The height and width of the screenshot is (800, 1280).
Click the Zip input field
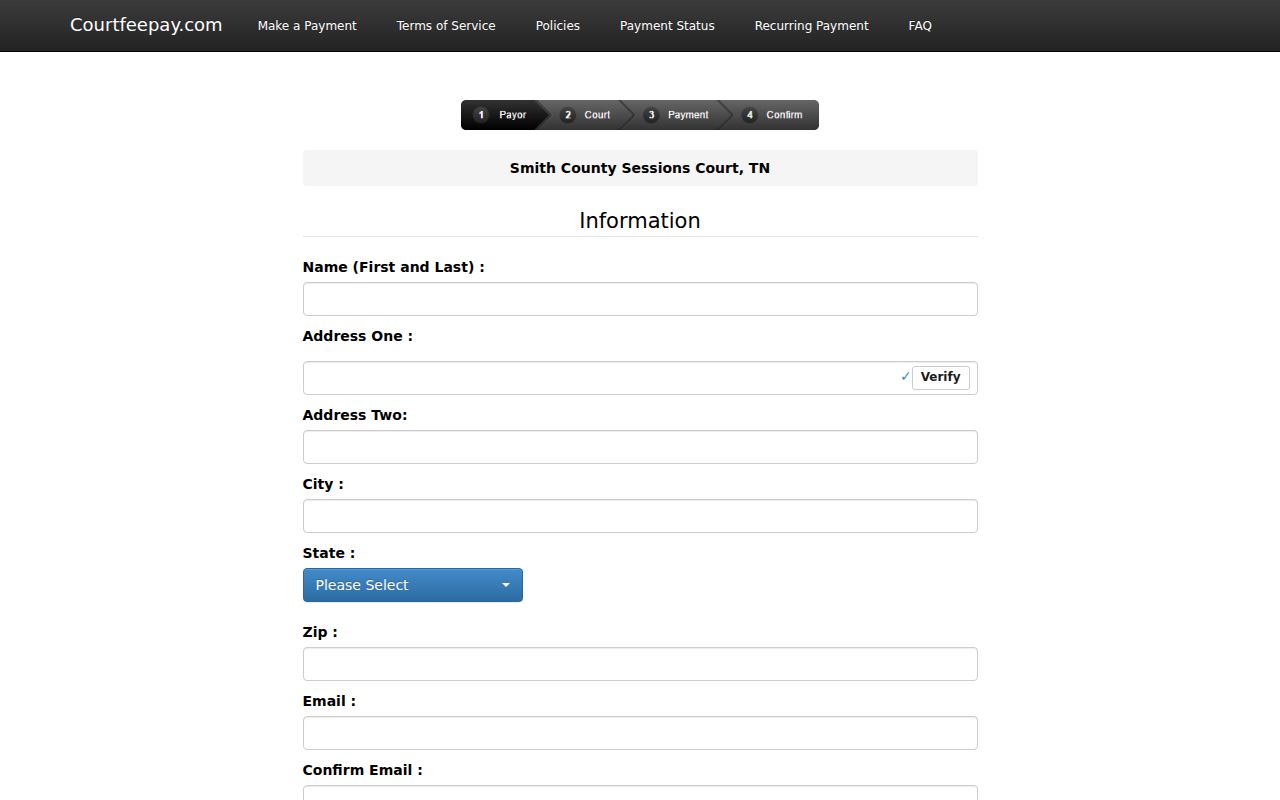tap(640, 664)
